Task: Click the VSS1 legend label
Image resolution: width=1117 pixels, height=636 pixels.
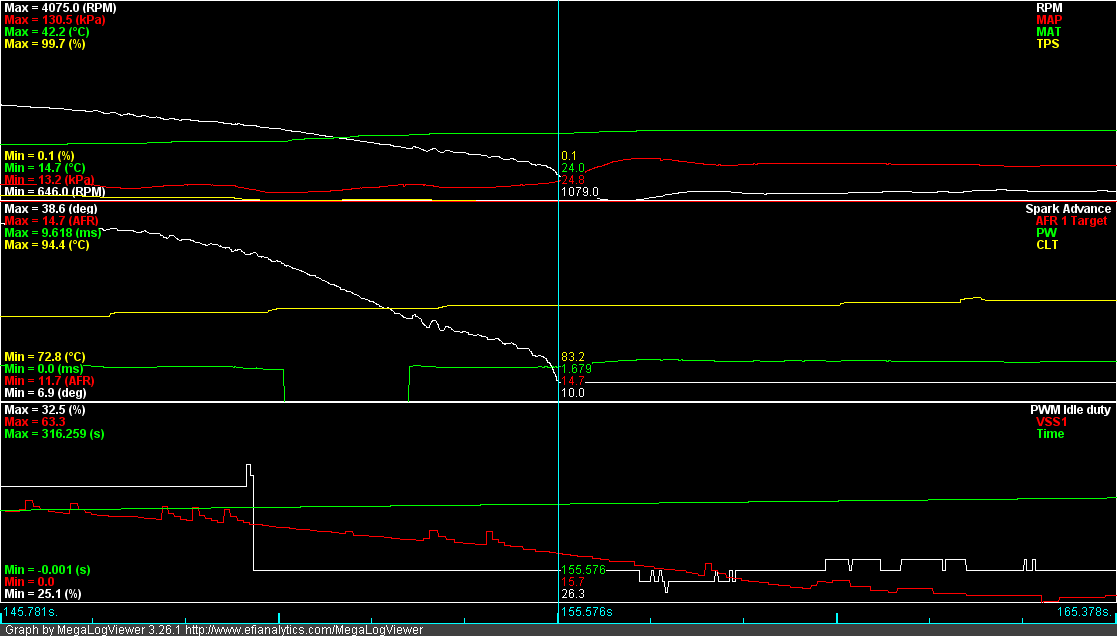Action: (1050, 422)
